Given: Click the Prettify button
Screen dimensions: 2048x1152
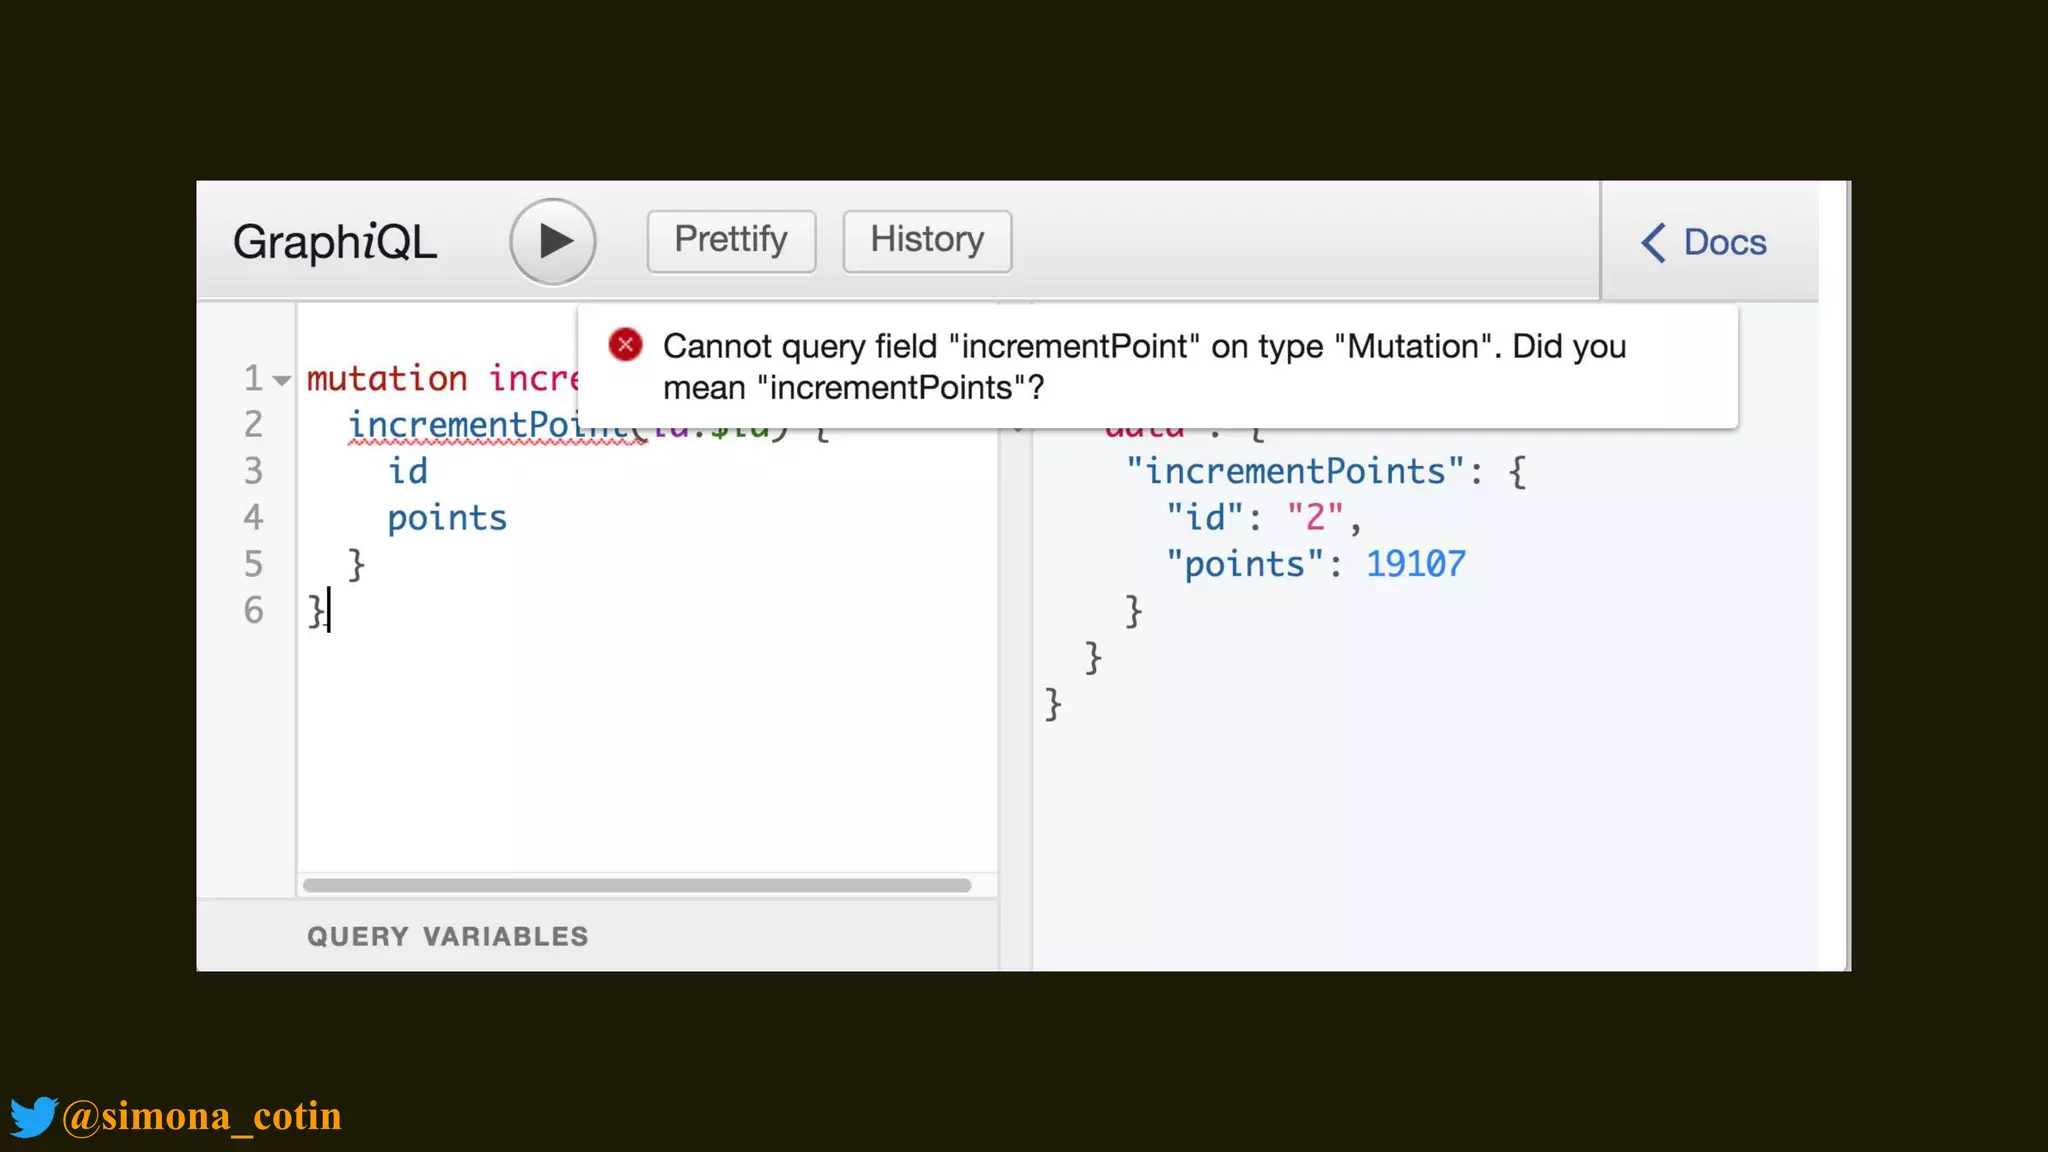Looking at the screenshot, I should [x=731, y=241].
